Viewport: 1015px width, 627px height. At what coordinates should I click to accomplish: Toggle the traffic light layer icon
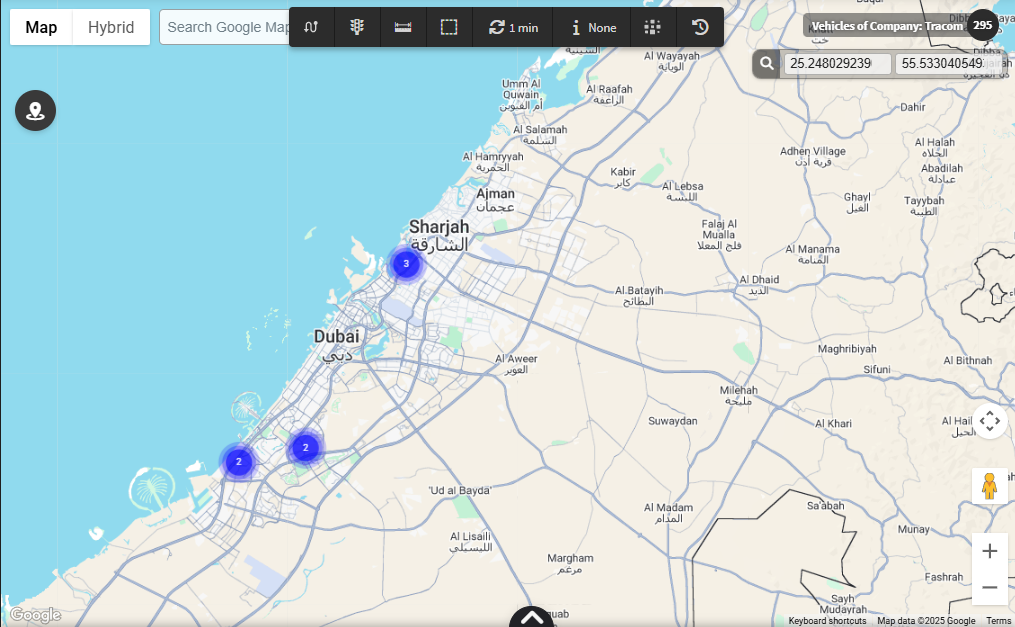click(357, 27)
